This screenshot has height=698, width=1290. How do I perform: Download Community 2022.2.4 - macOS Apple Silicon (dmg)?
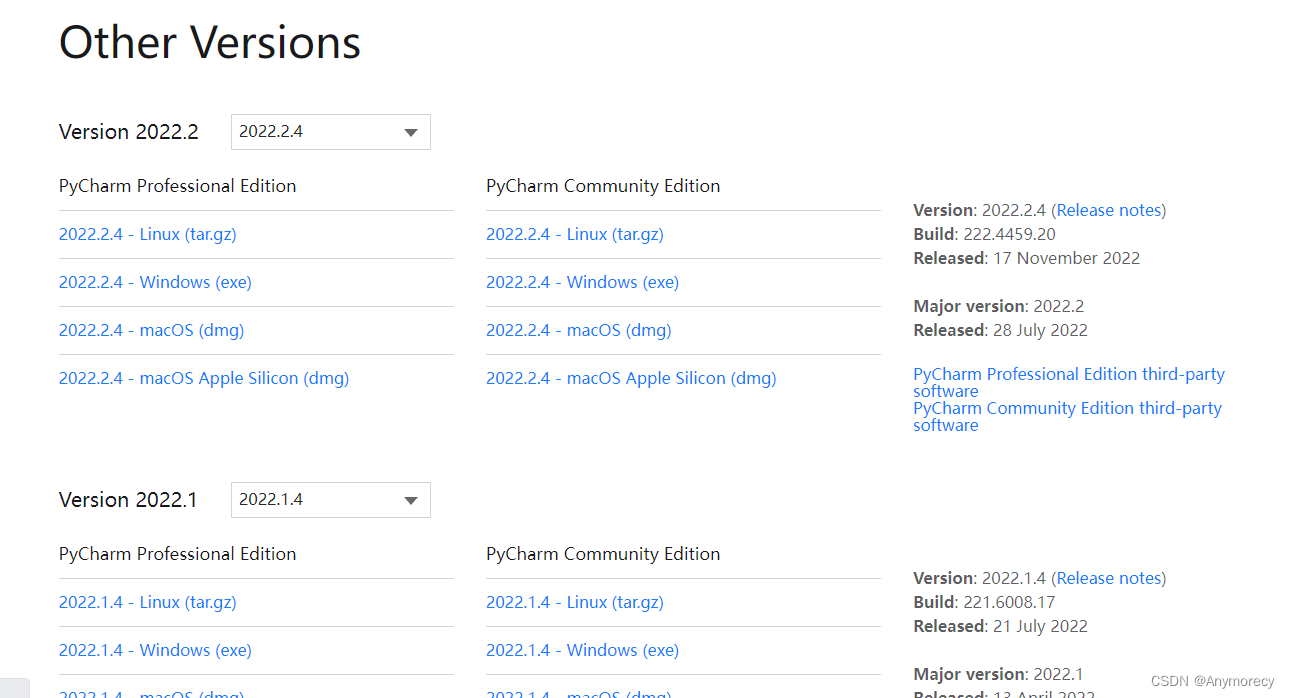tap(631, 378)
